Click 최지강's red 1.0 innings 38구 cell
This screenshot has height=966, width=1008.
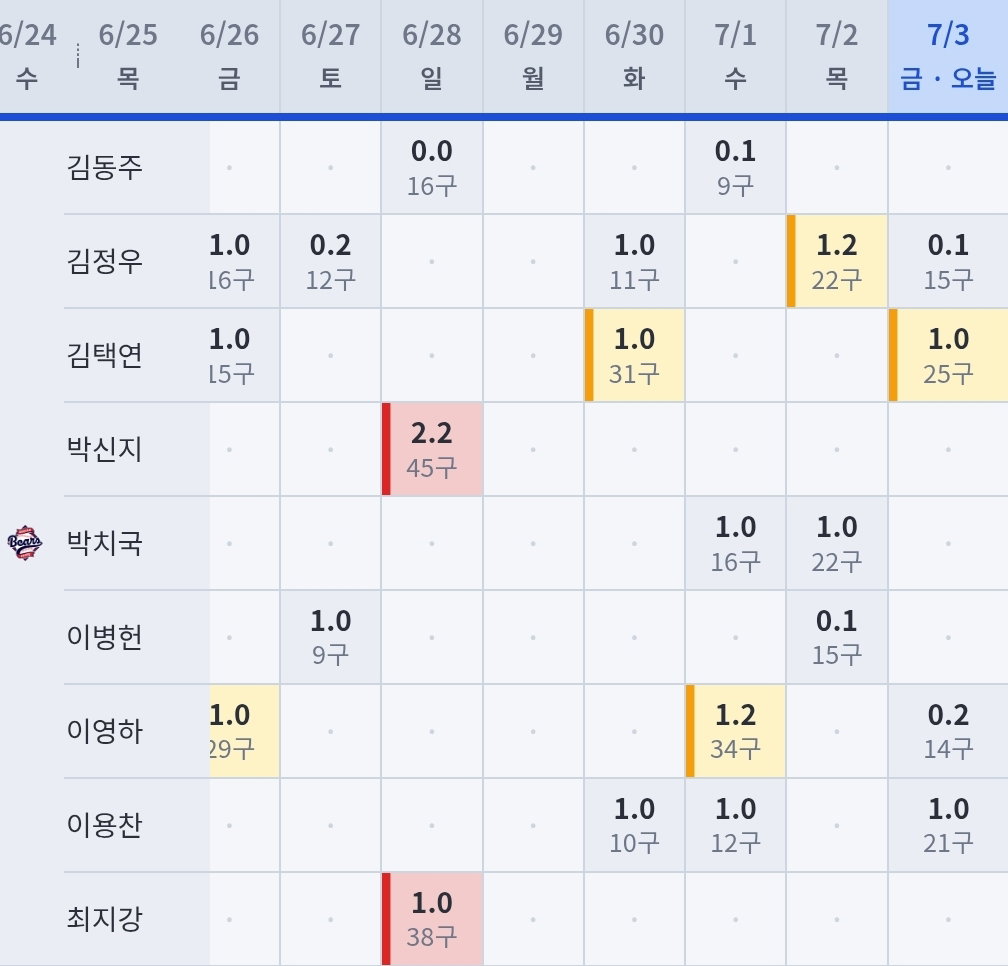tap(432, 918)
